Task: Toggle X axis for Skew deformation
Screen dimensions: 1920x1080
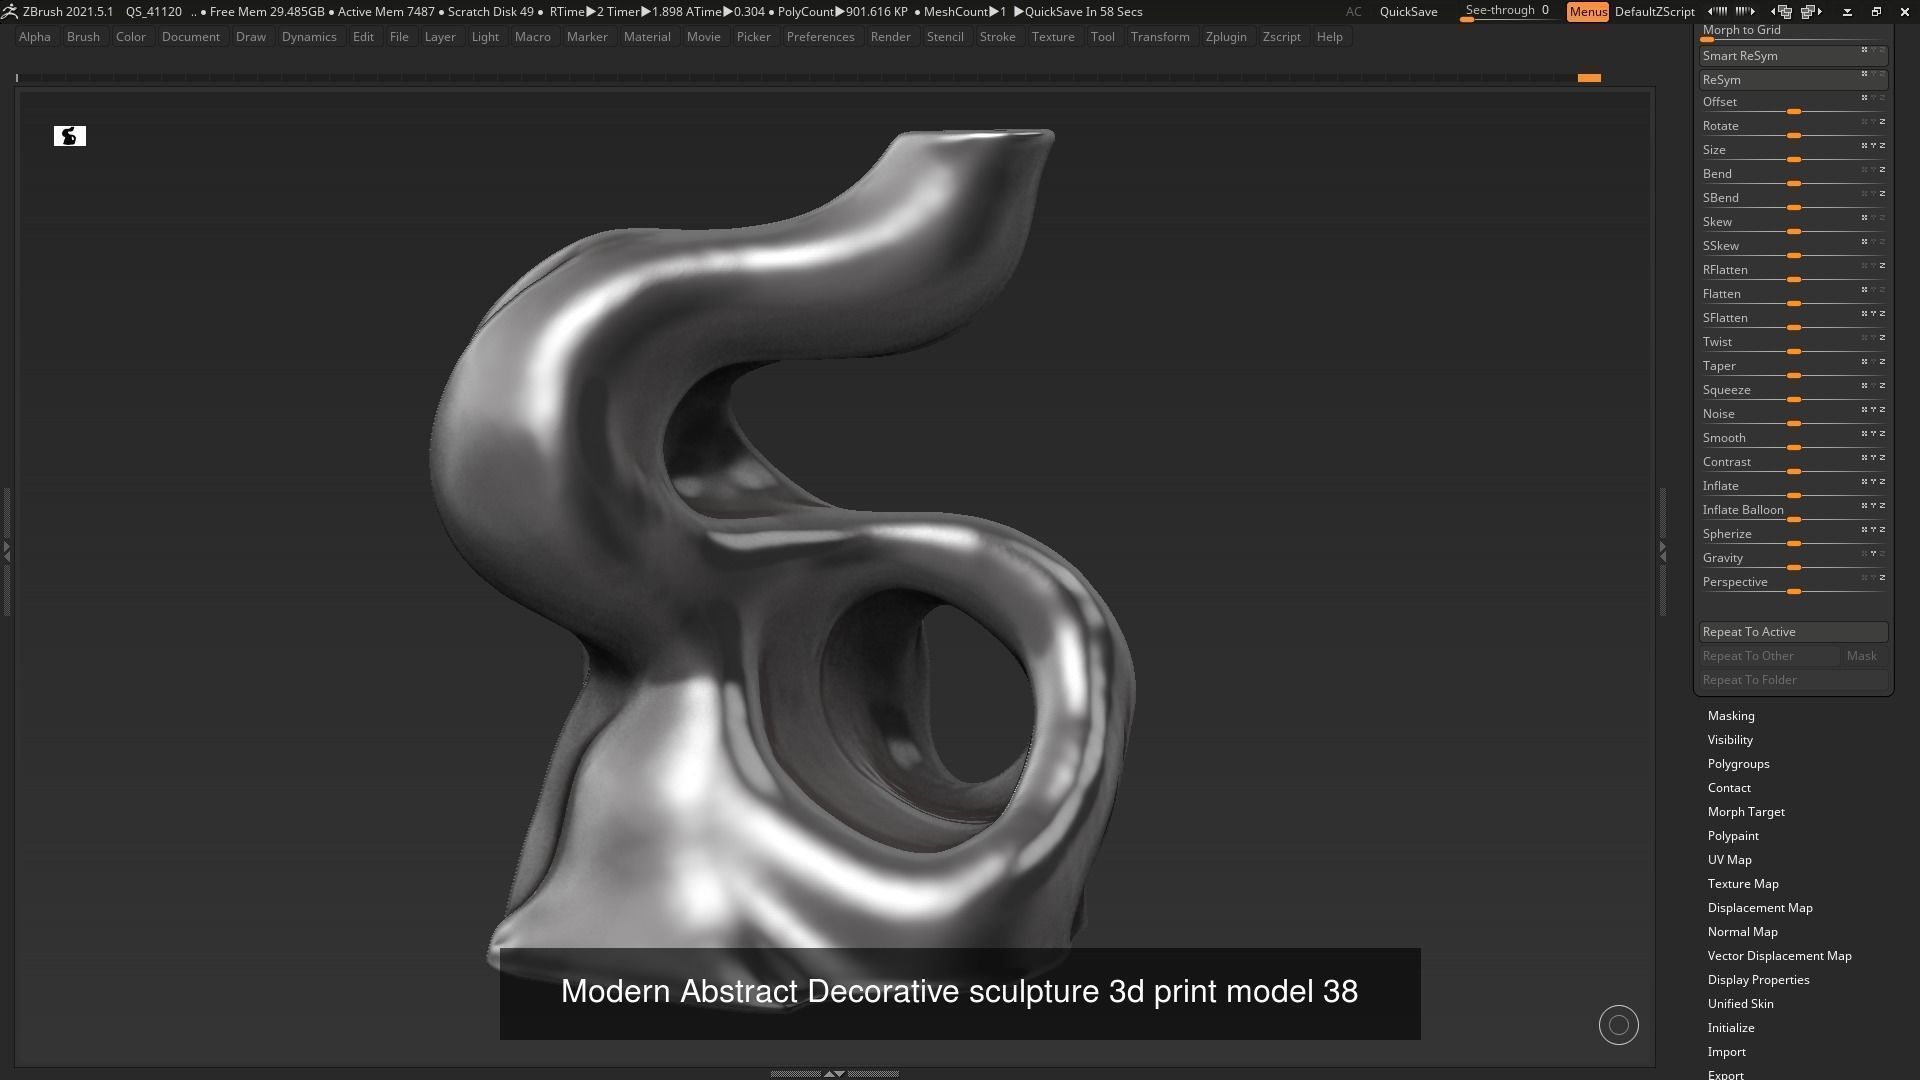Action: coord(1864,217)
